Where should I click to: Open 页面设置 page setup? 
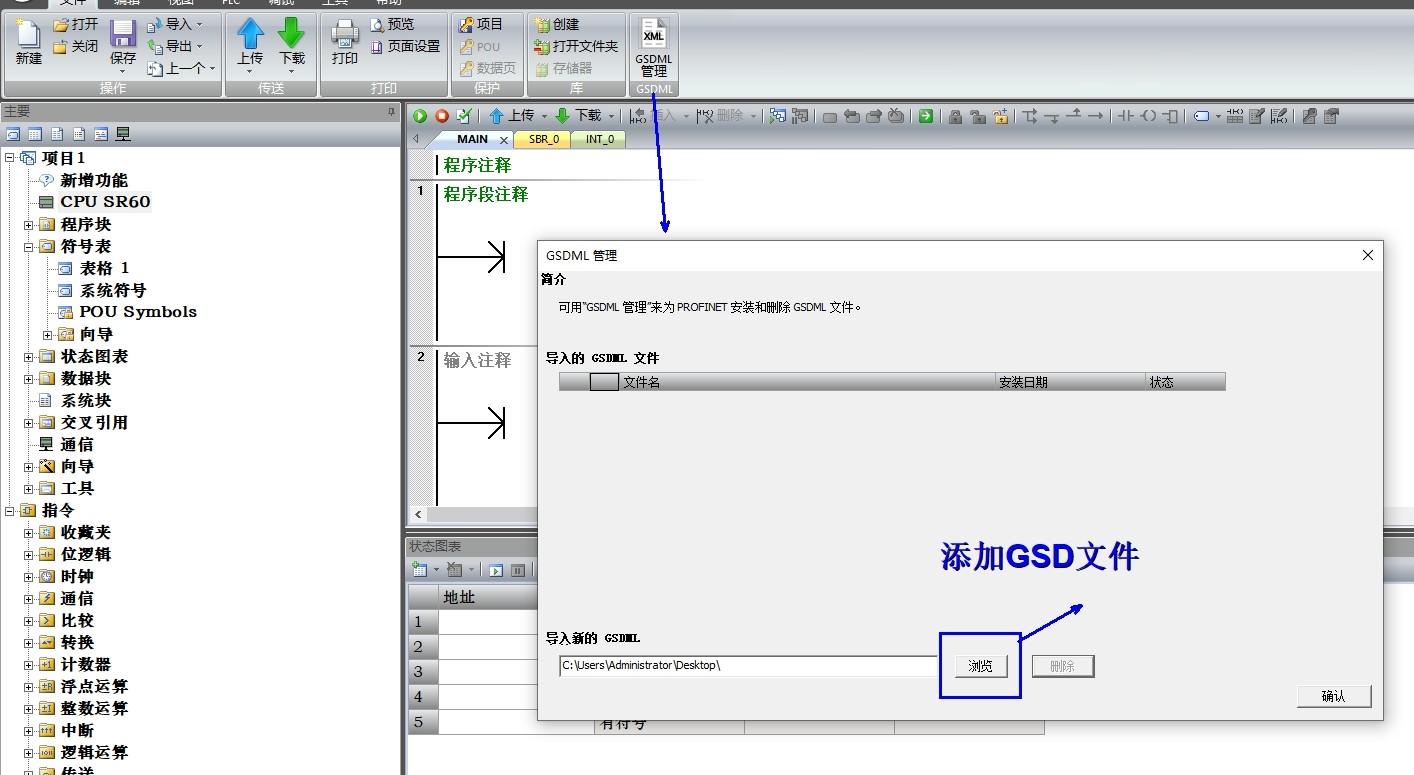pyautogui.click(x=405, y=46)
